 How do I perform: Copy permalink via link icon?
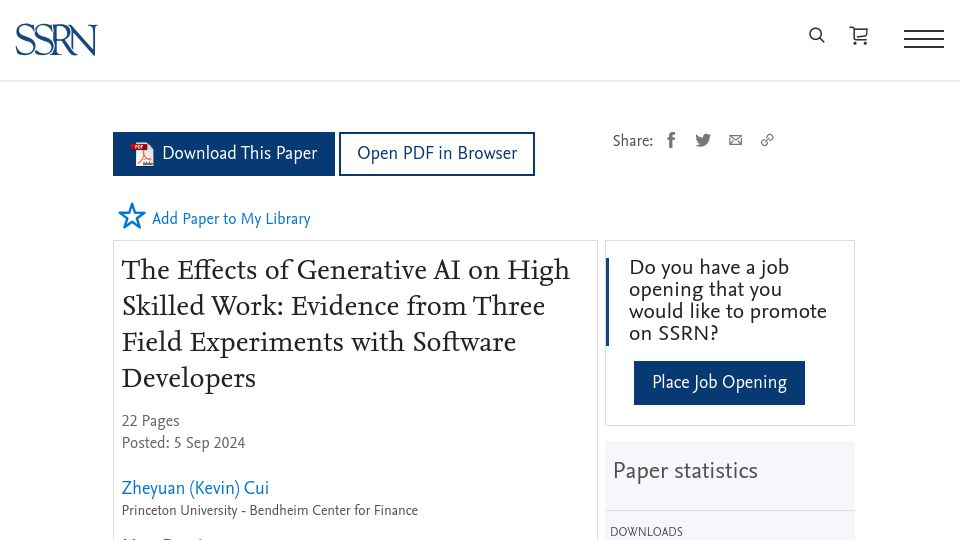[x=767, y=140]
